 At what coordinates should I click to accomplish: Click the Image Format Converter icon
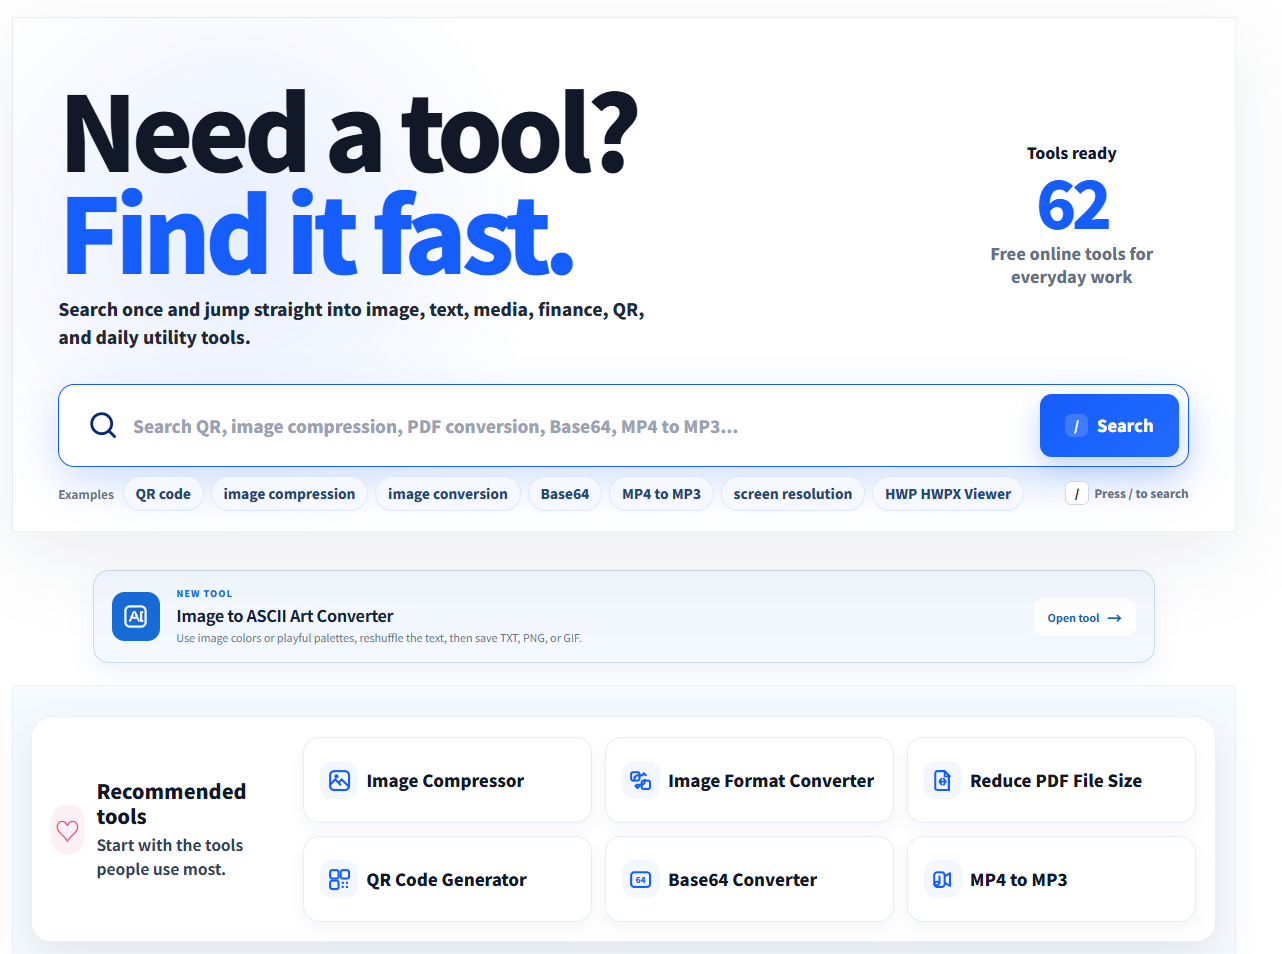pyautogui.click(x=641, y=780)
